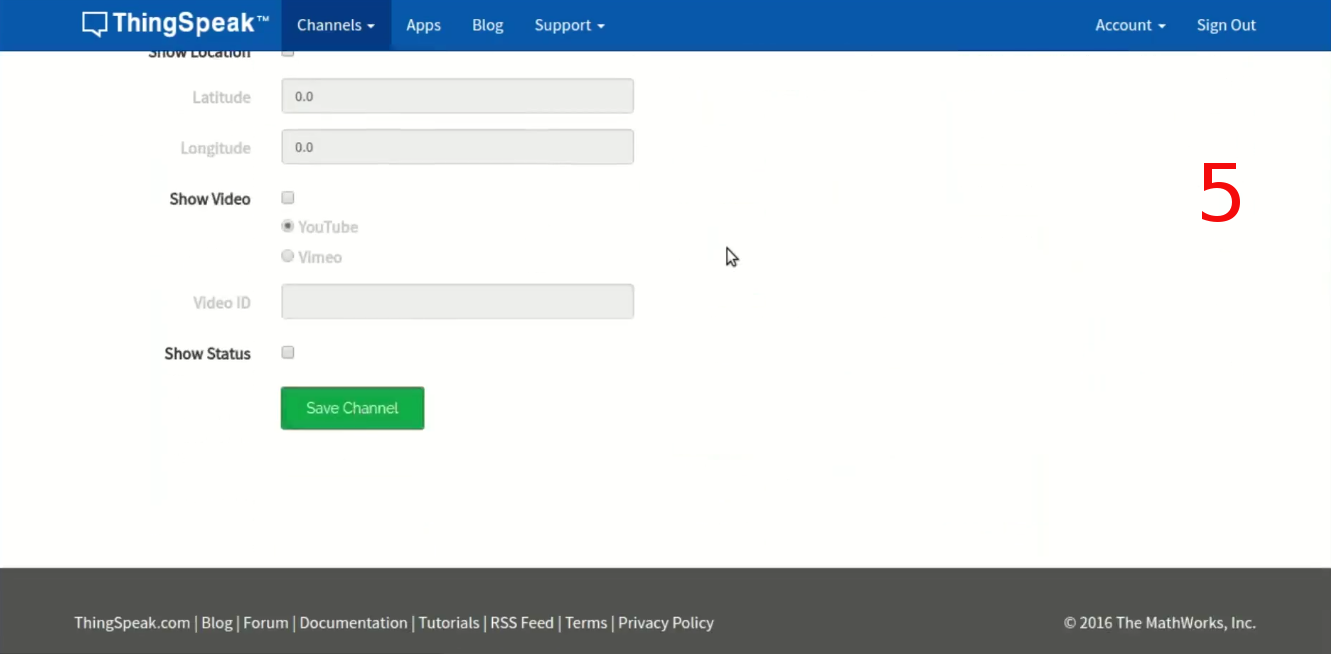Select the YouTube radio button

(288, 226)
